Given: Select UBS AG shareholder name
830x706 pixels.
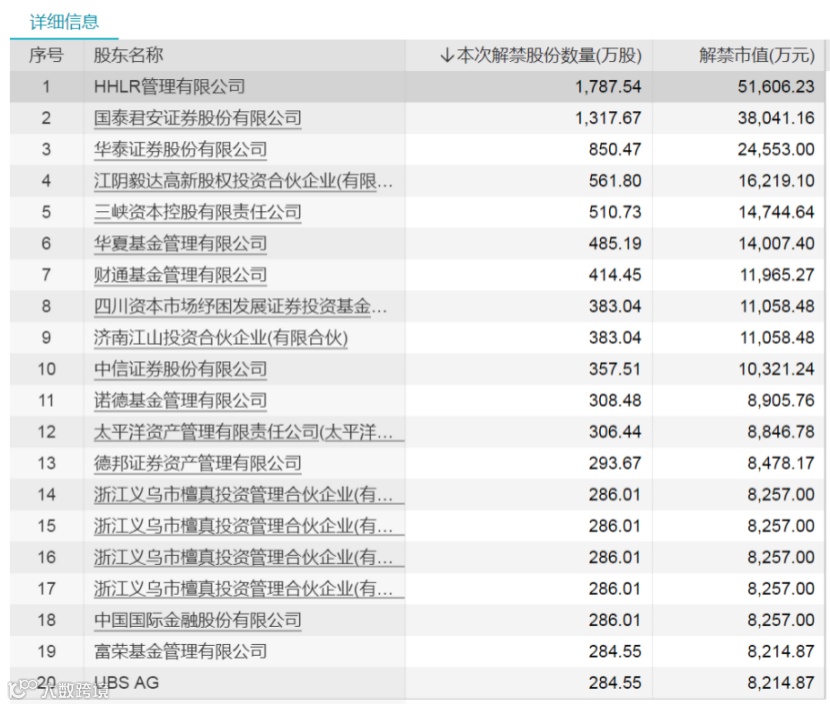Looking at the screenshot, I should click(x=127, y=683).
